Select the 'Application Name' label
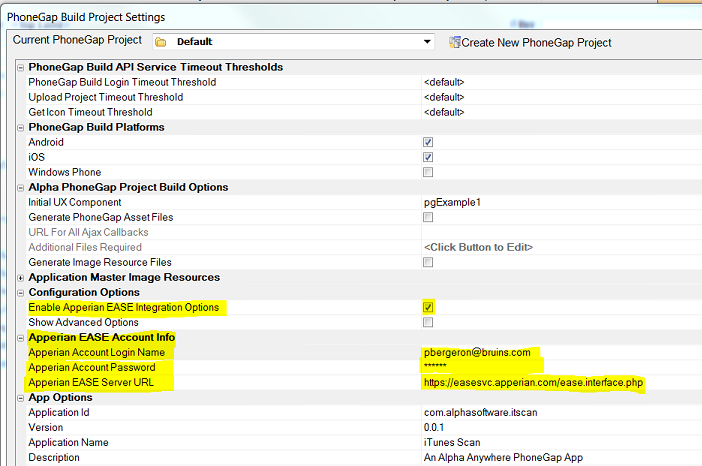Image resolution: width=702 pixels, height=466 pixels. pos(68,442)
